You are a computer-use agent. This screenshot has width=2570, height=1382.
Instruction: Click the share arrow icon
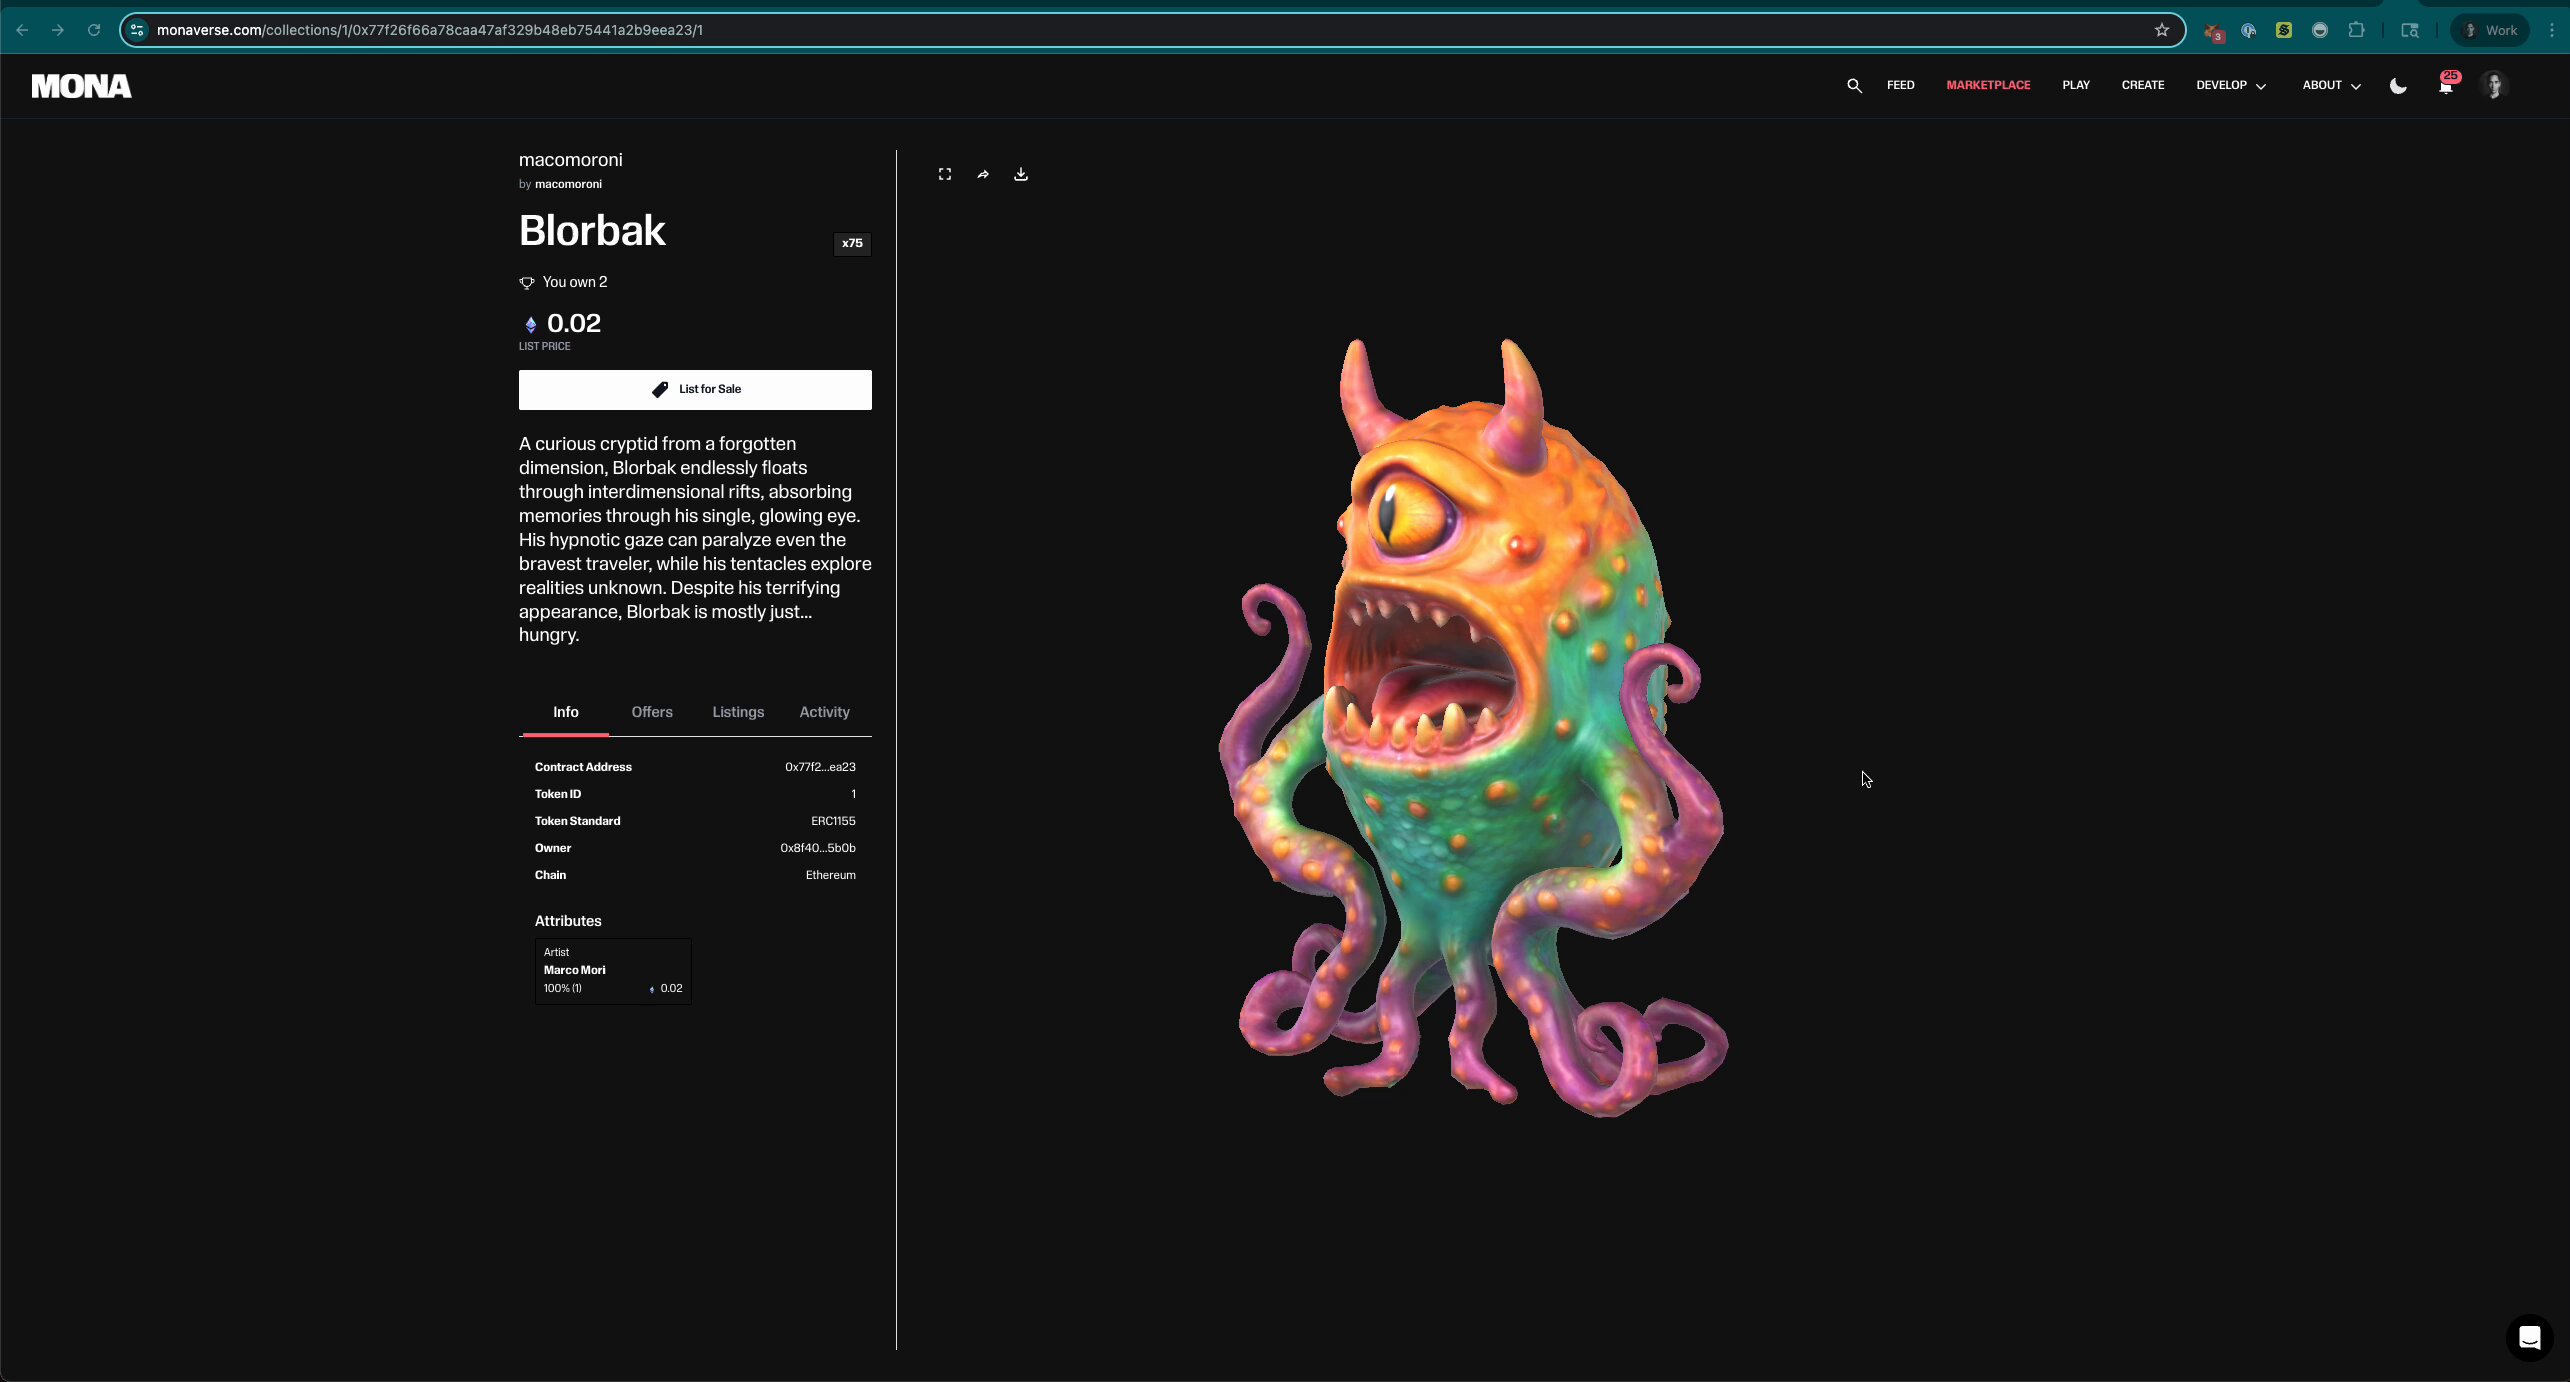pyautogui.click(x=983, y=174)
